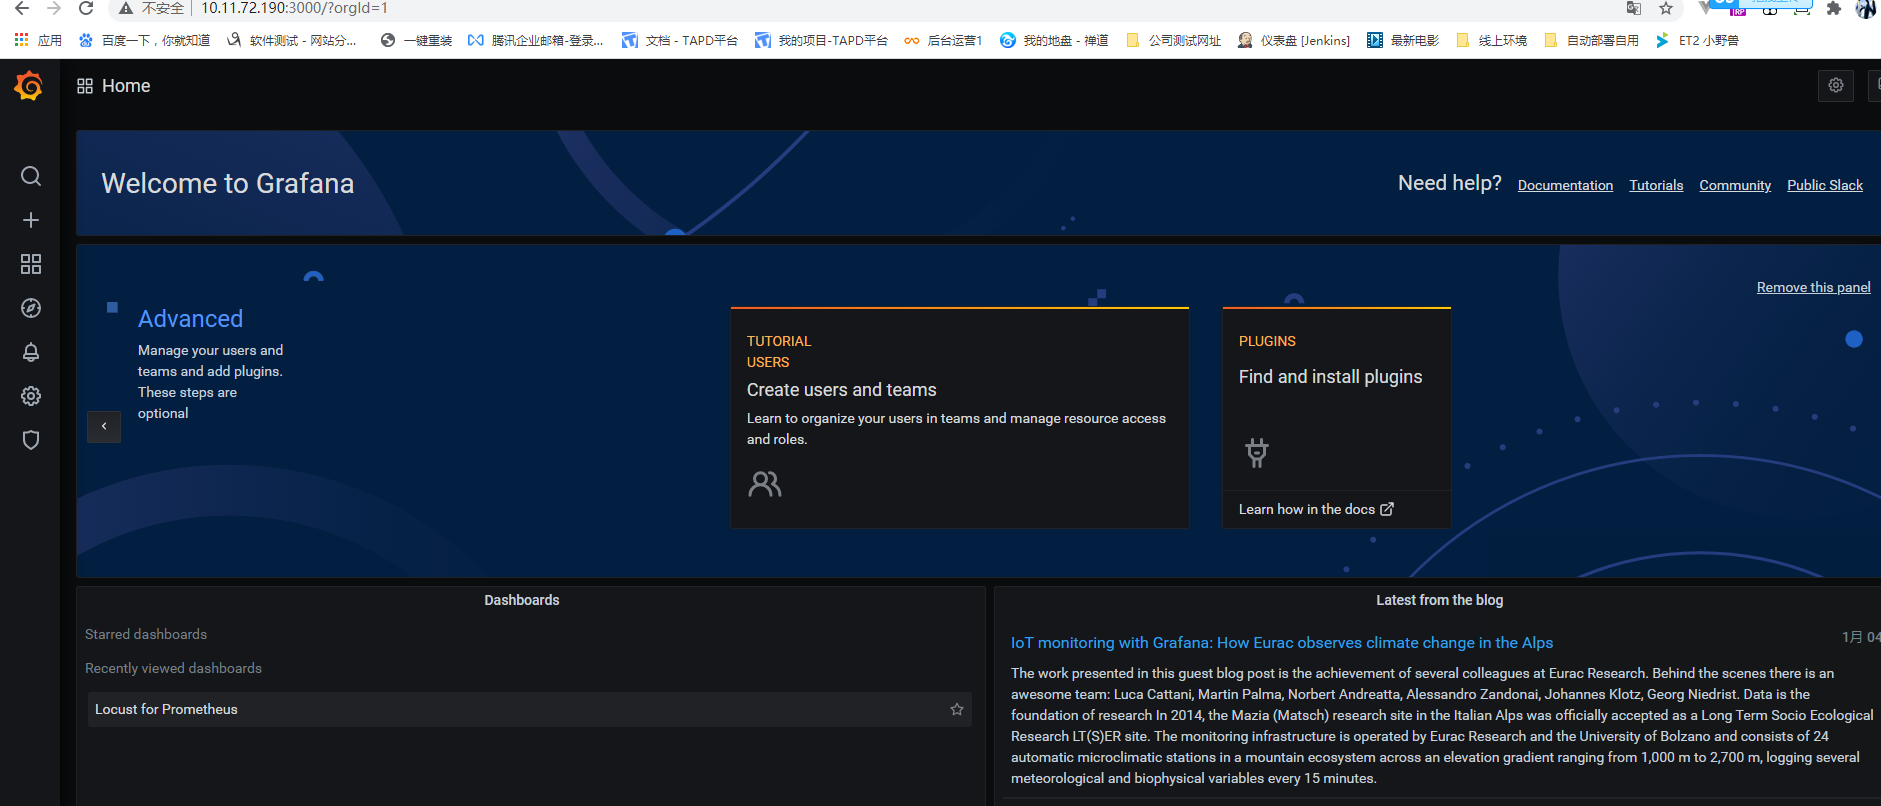Open Learn how in the docs link
The height and width of the screenshot is (806, 1881).
(x=1316, y=509)
